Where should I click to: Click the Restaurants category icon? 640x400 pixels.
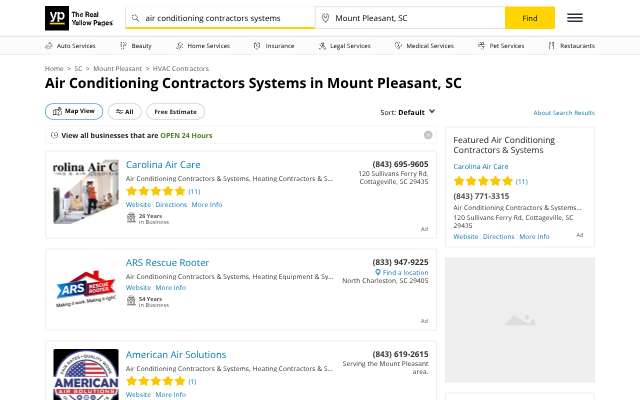[x=552, y=46]
